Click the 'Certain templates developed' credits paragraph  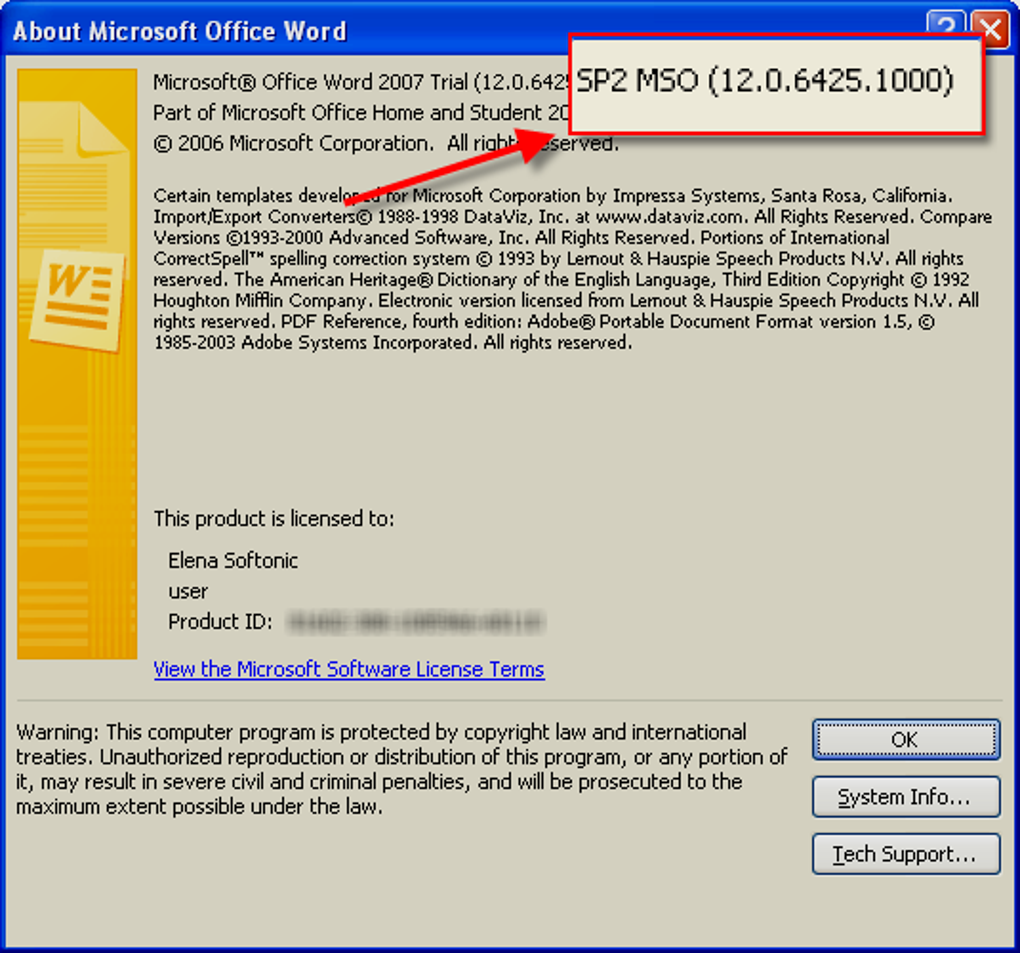pos(572,269)
